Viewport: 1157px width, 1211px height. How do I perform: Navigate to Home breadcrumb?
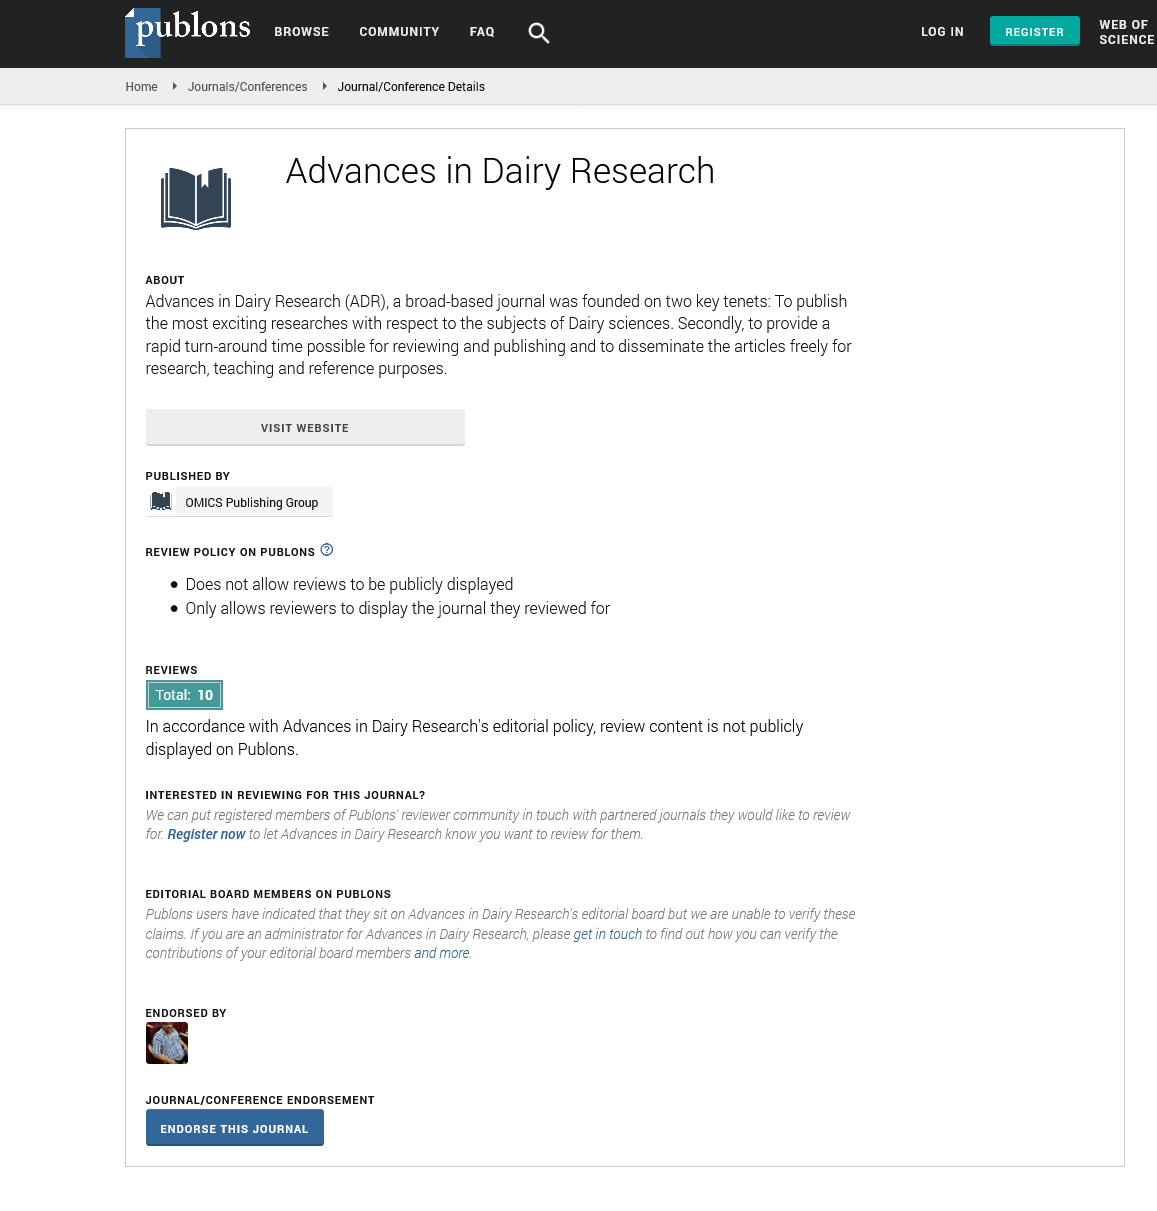(141, 87)
